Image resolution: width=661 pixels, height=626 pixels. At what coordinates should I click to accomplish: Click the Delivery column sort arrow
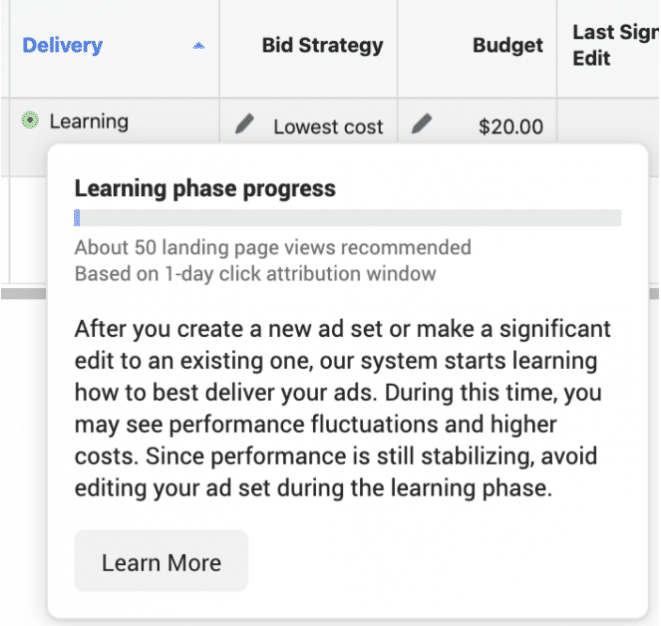tap(199, 46)
